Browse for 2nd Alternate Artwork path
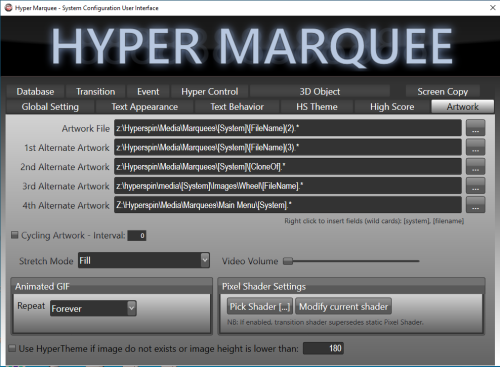The width and height of the screenshot is (500, 367). [475, 167]
